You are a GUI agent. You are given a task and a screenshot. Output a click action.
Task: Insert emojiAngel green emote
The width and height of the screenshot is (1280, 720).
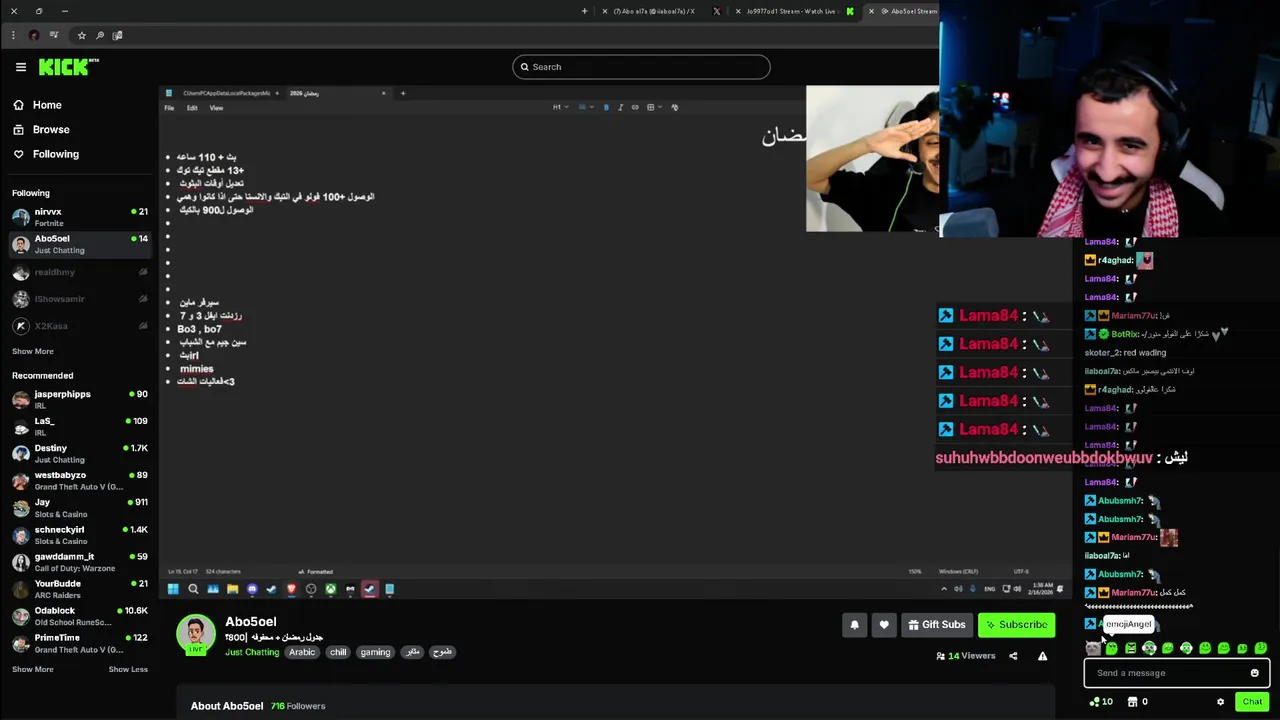pyautogui.click(x=1111, y=649)
